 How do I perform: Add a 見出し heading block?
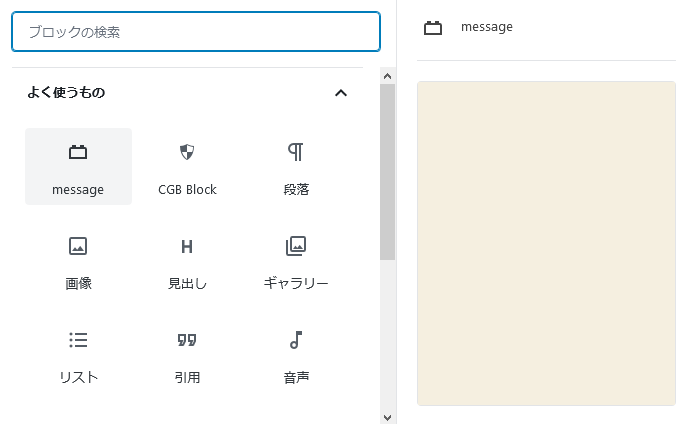point(187,261)
